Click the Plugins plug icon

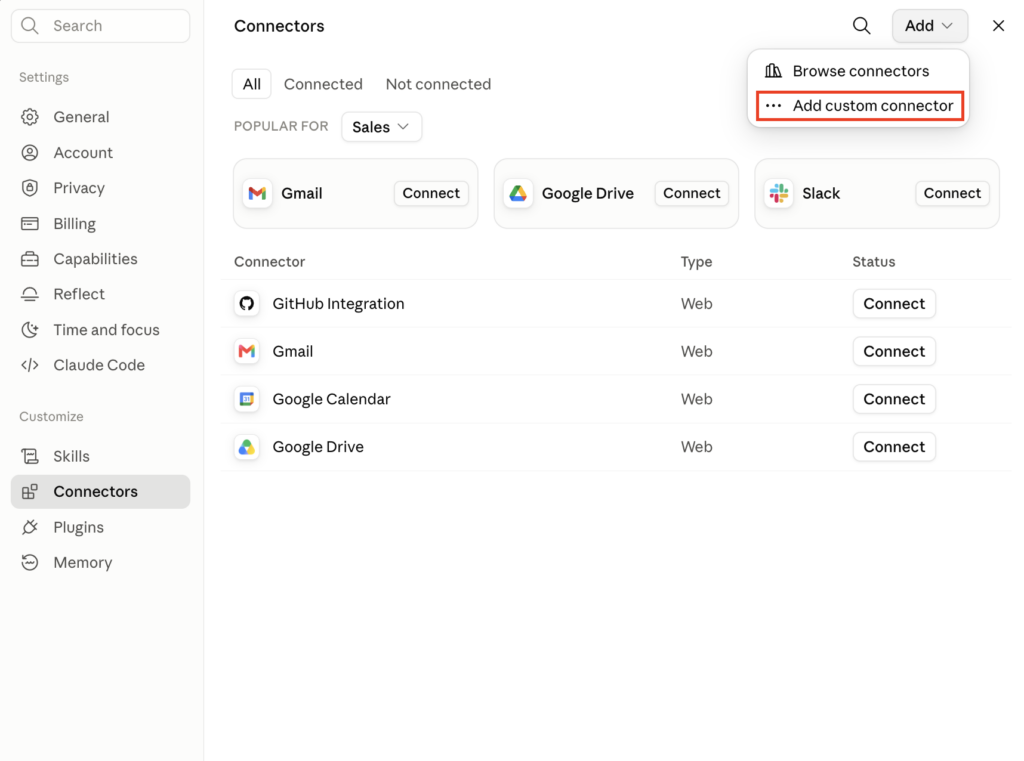(29, 527)
